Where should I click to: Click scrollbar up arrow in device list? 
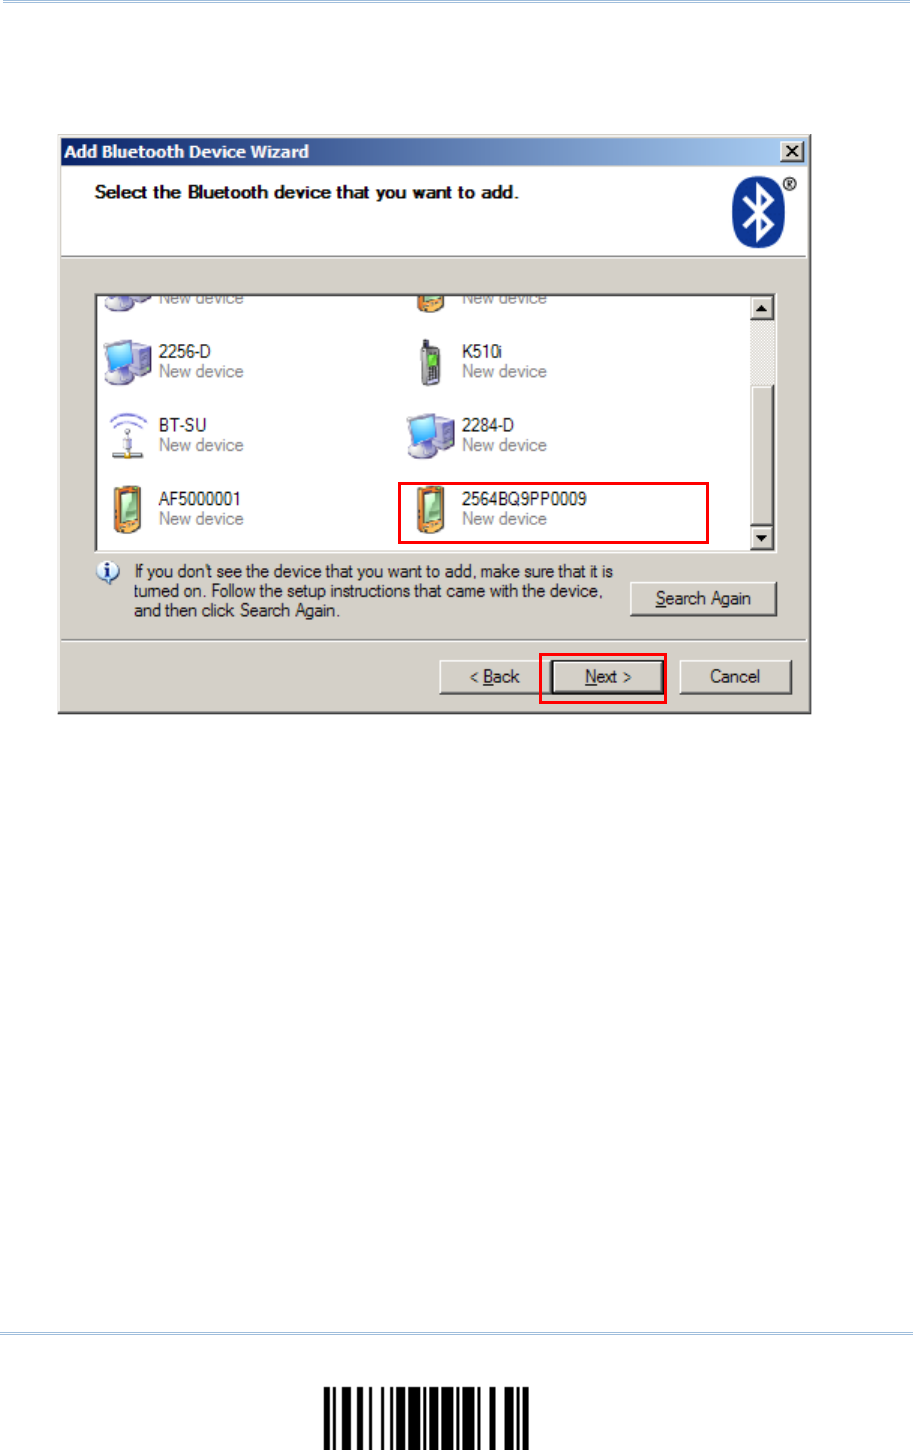762,308
